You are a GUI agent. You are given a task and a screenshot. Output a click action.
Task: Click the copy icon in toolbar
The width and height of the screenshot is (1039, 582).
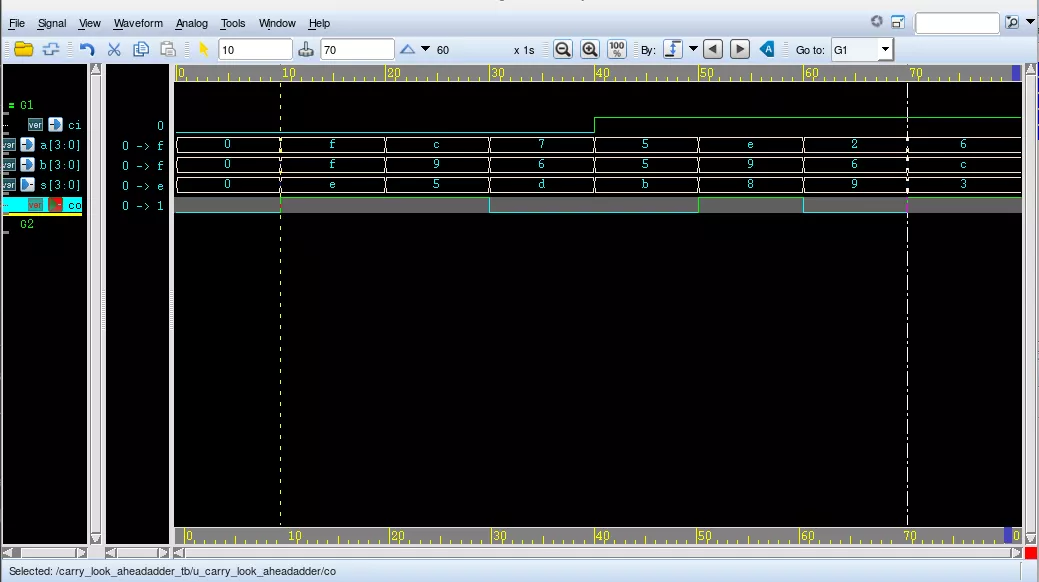[x=141, y=50]
